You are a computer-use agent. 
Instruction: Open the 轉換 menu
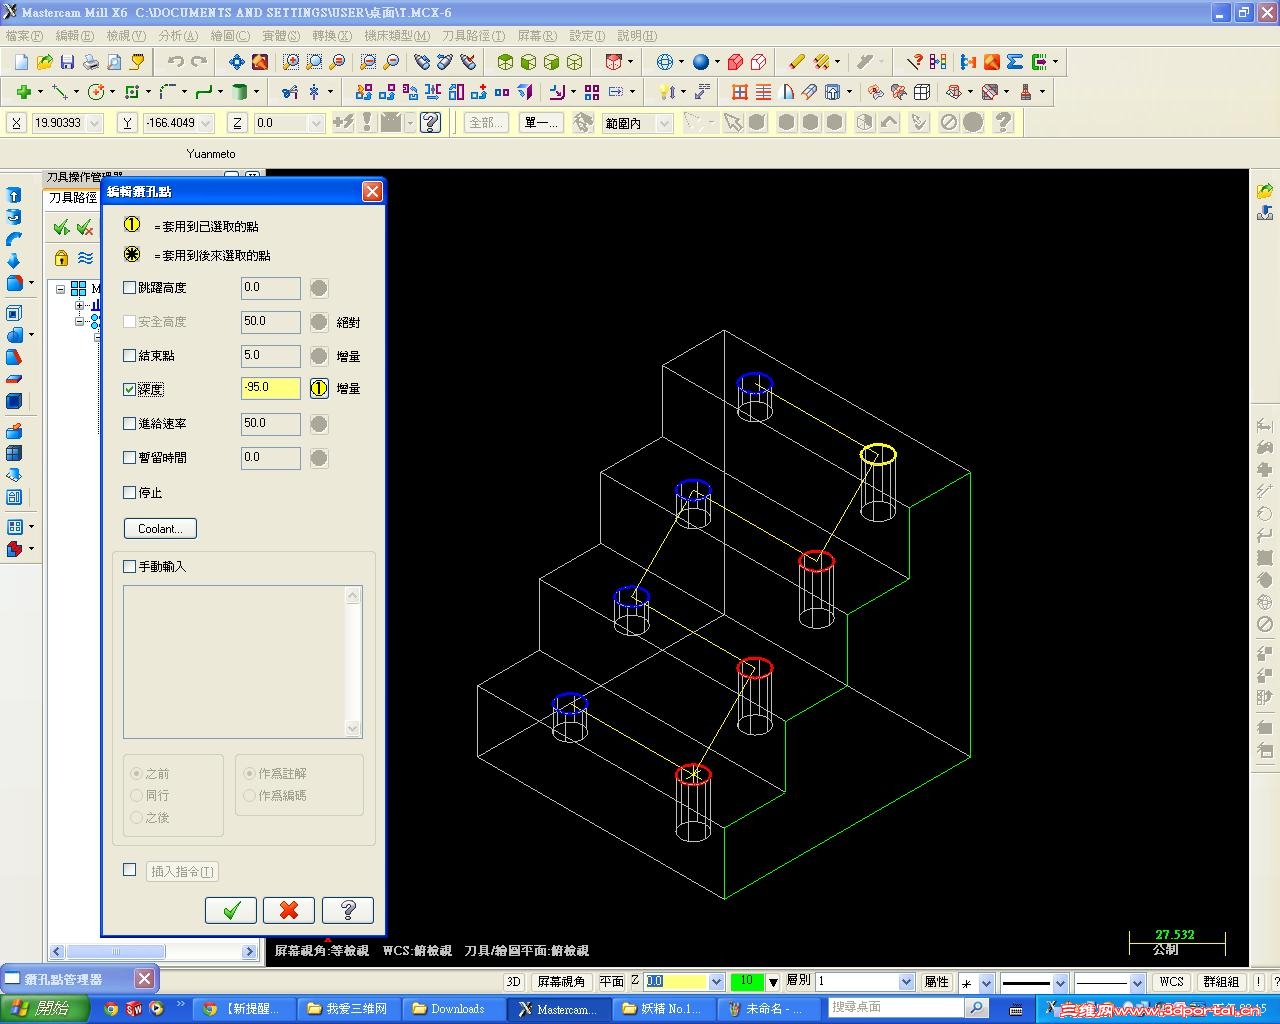point(332,36)
